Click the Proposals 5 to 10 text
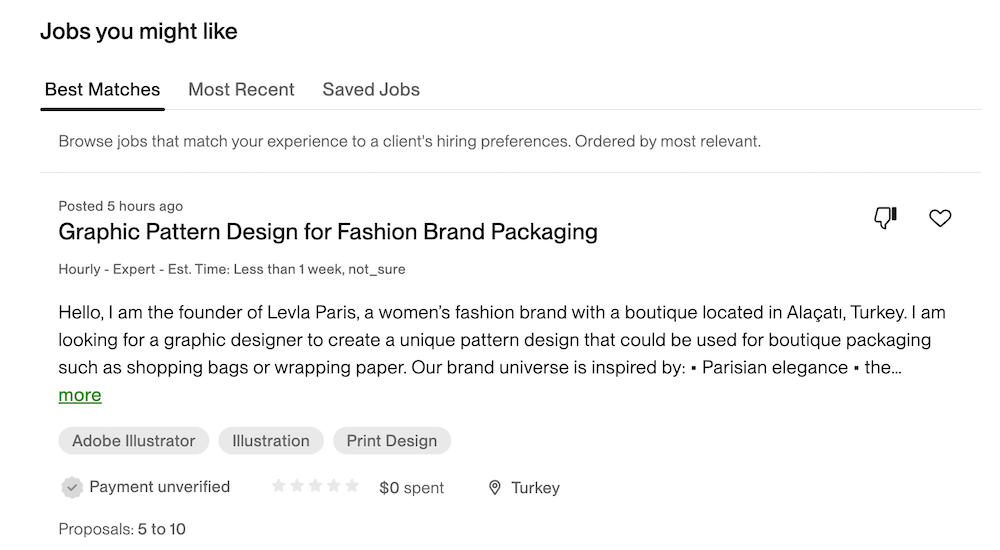This screenshot has height=550, width=1000. pyautogui.click(x=122, y=529)
